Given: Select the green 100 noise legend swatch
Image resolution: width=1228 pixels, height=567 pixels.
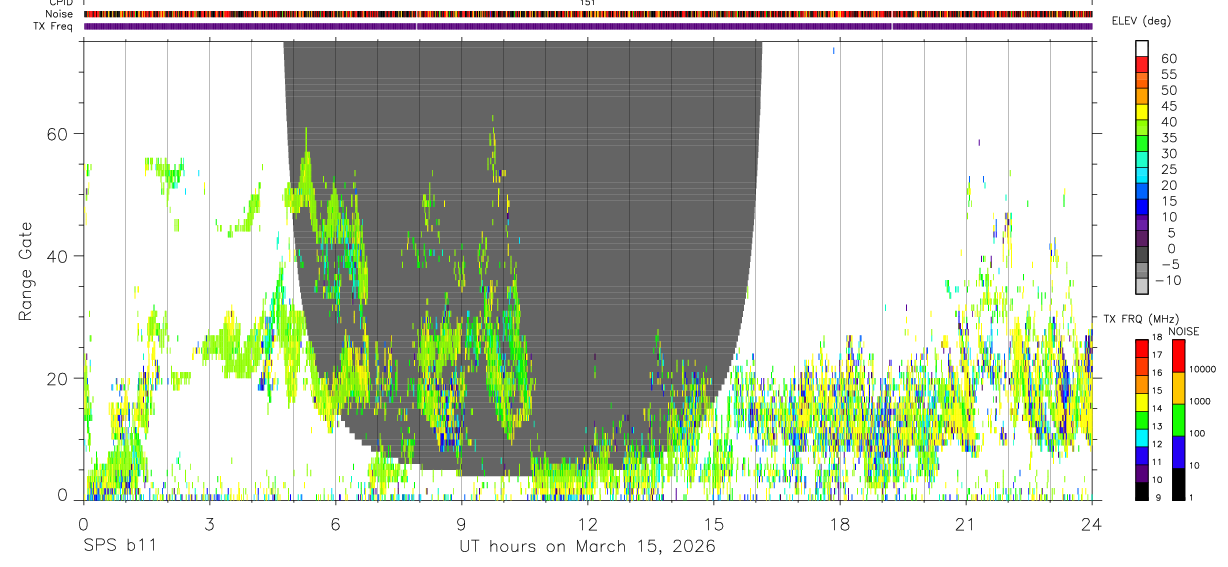Looking at the screenshot, I should 1178,420.
